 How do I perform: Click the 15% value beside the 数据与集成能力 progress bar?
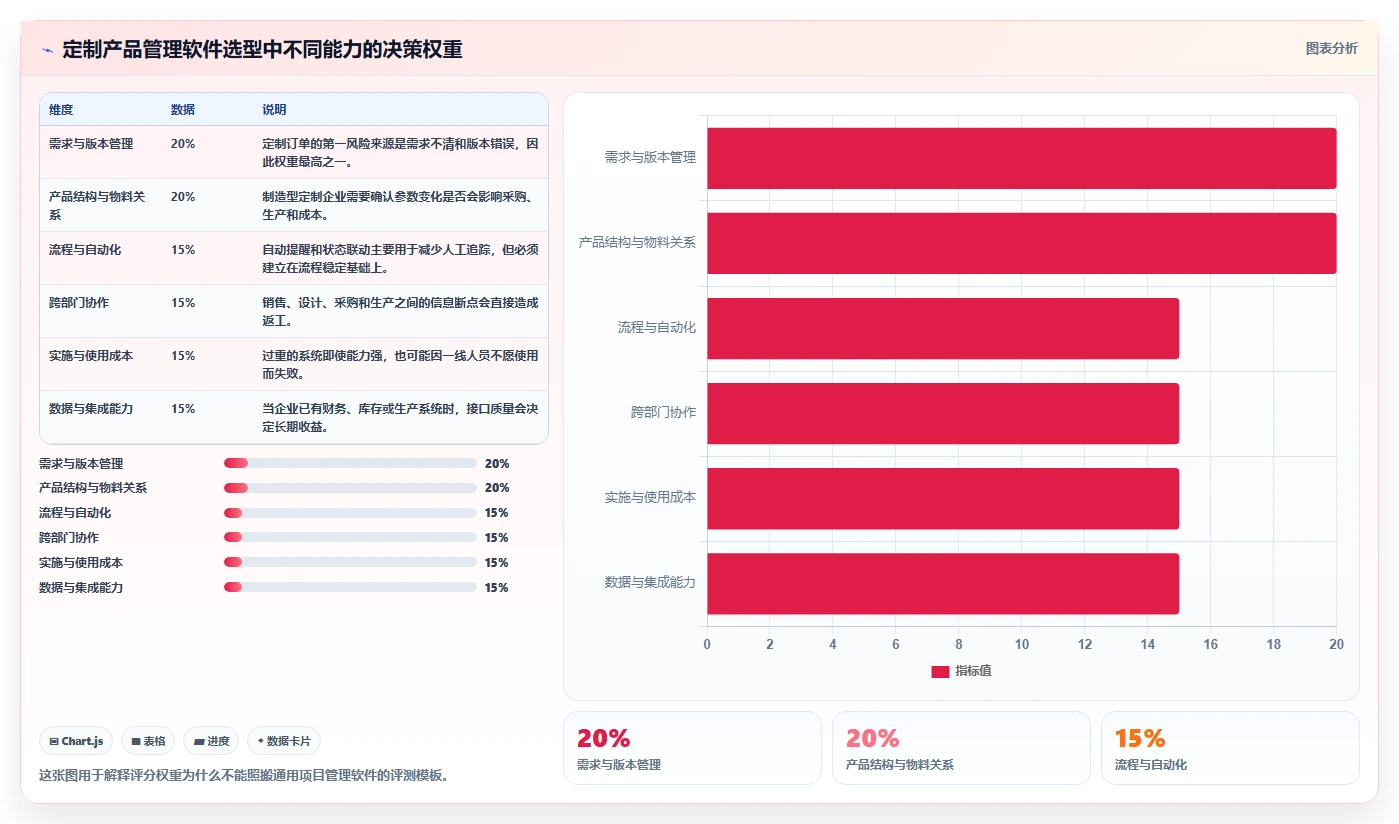[x=496, y=588]
